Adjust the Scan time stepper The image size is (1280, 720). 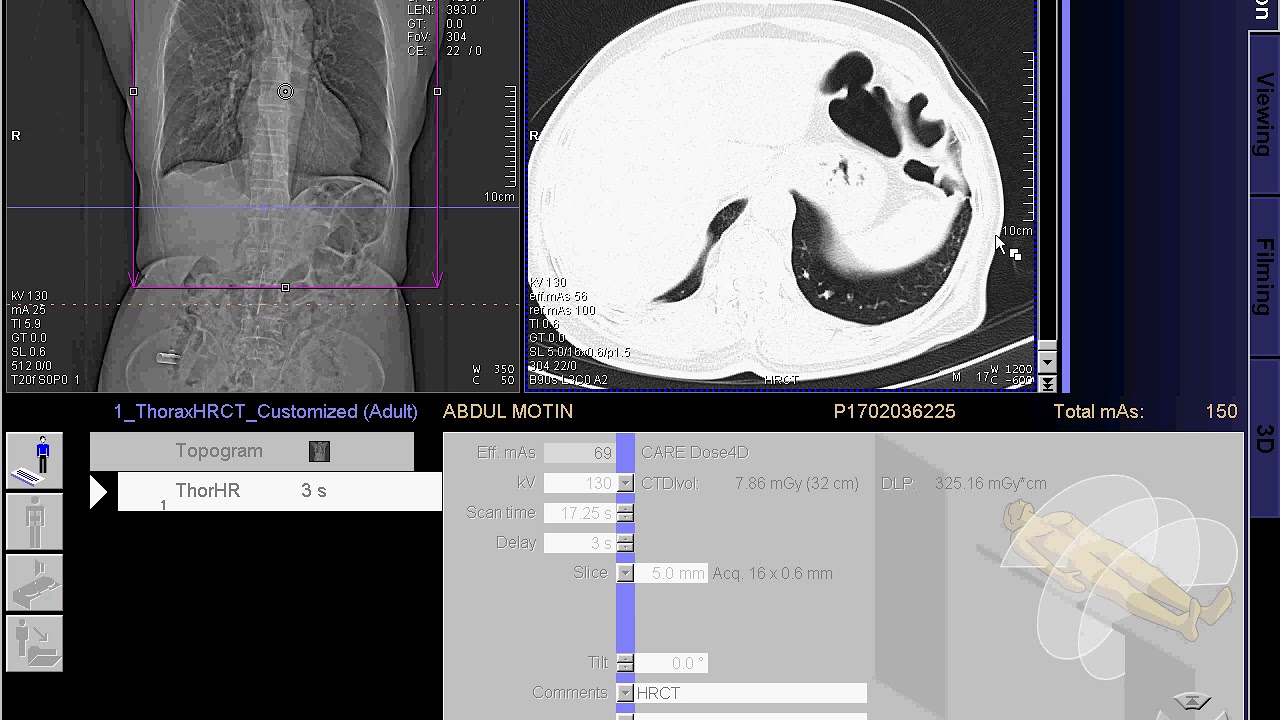(625, 513)
